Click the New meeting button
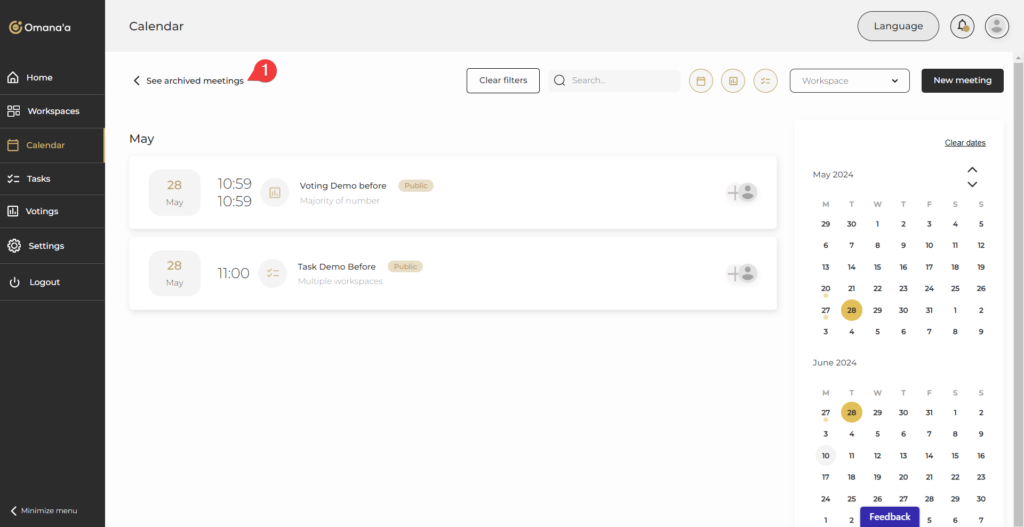 click(x=962, y=81)
